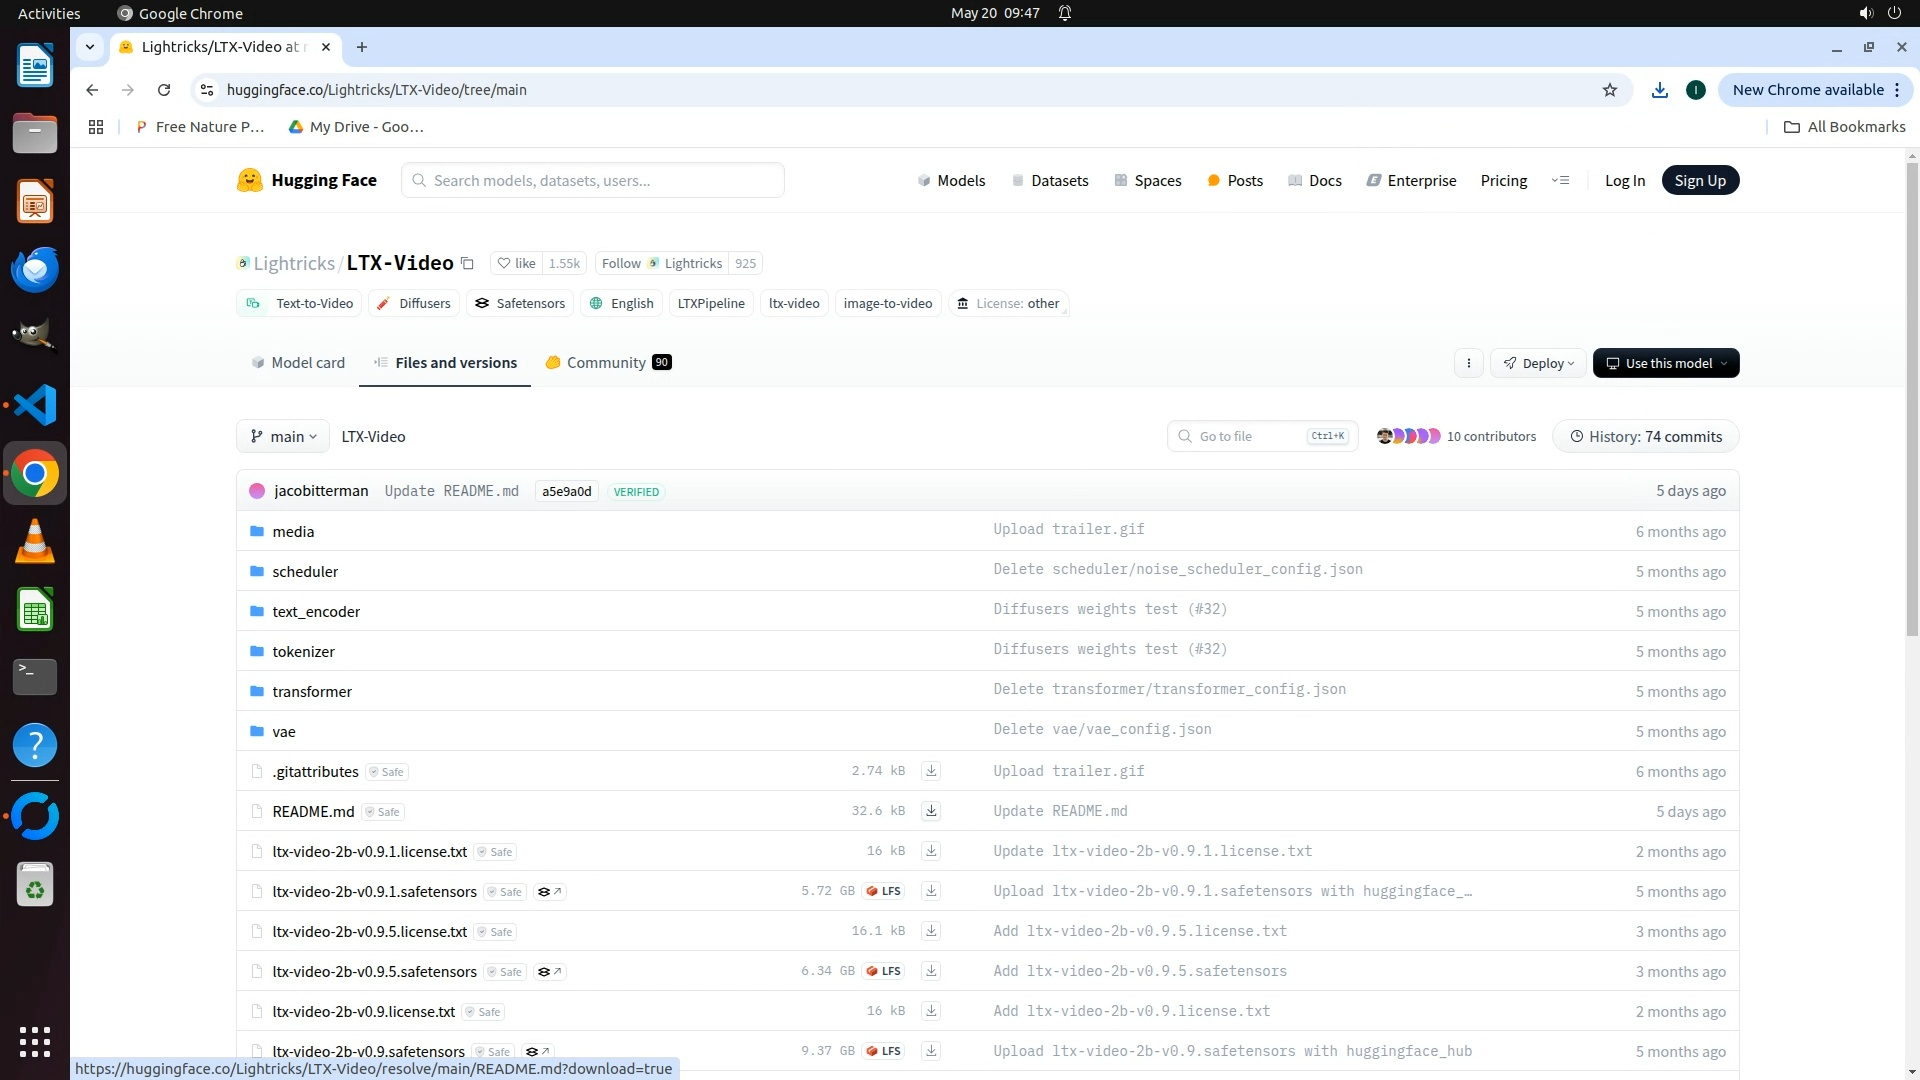This screenshot has height=1080, width=1920.
Task: Download README.md using its download icon
Action: coord(931,811)
